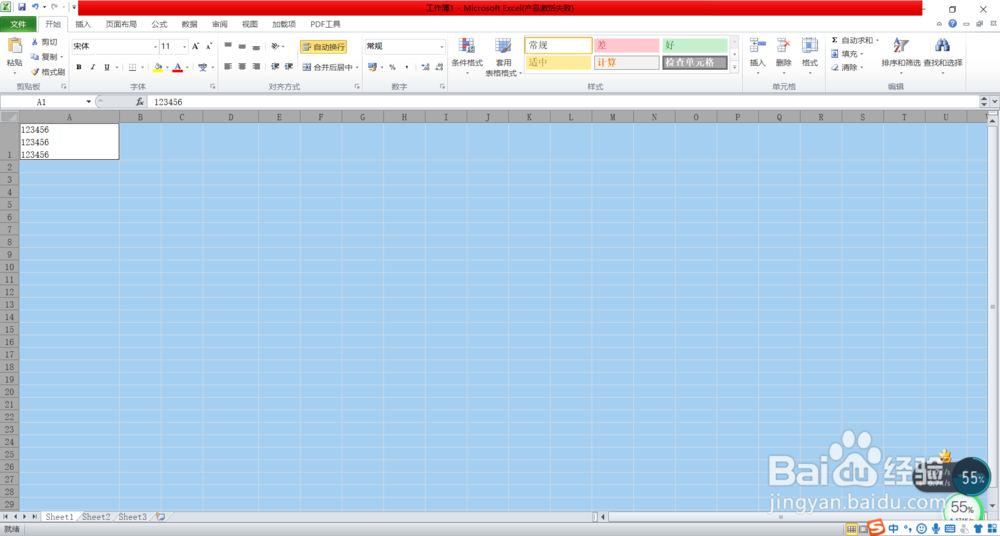Click the Cut (剪切) scissors icon
The image size is (1000, 536).
tap(35, 42)
